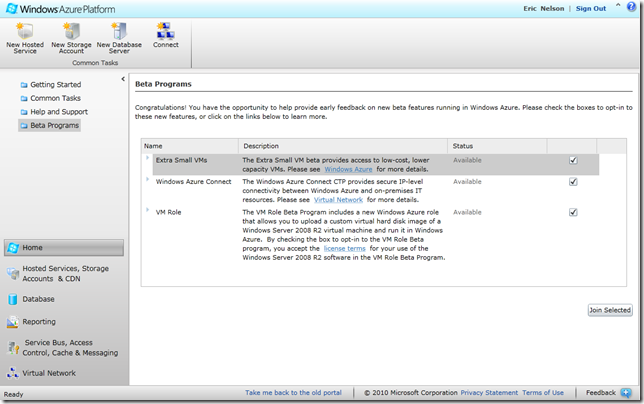Select the VM Role name cell
644x404 pixels.
tap(168, 212)
